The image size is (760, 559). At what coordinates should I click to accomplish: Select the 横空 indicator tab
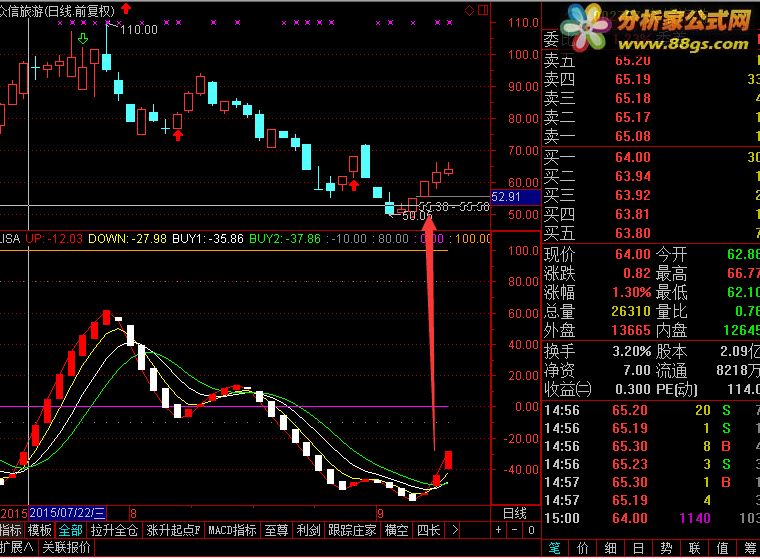click(396, 530)
